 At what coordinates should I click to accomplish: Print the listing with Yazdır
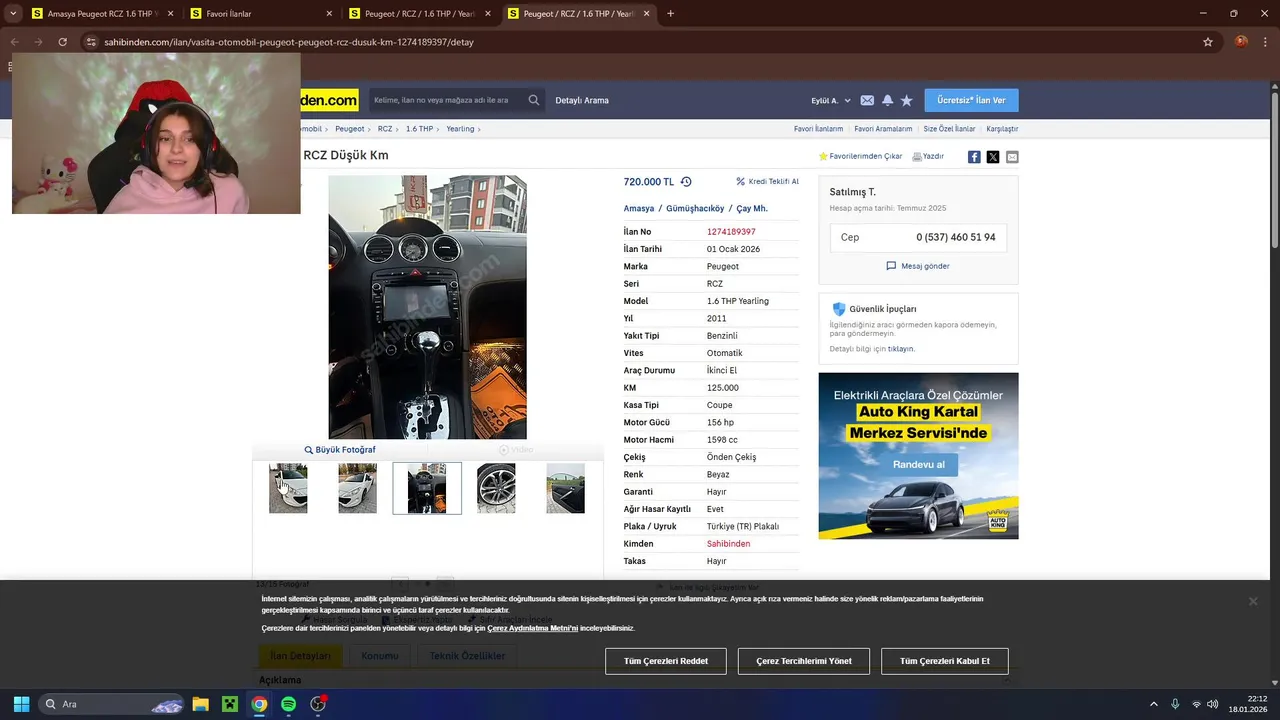click(x=928, y=156)
